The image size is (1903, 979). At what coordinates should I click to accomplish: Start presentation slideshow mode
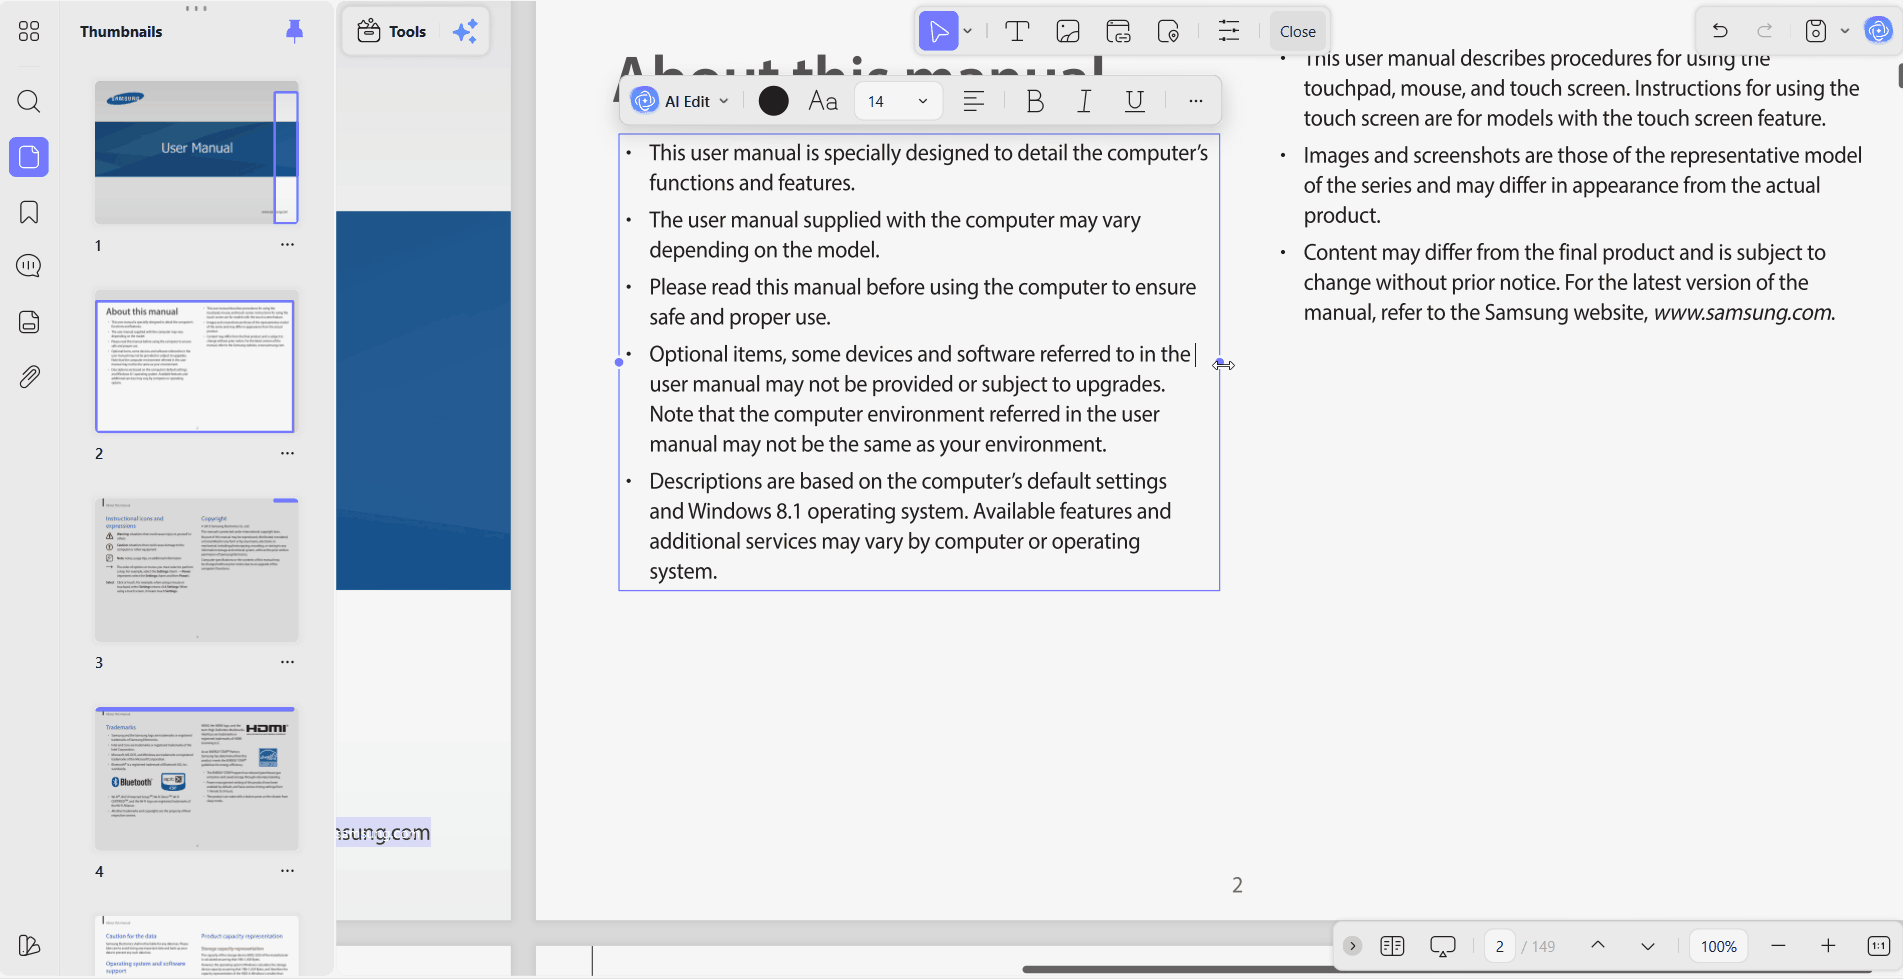pyautogui.click(x=1443, y=946)
